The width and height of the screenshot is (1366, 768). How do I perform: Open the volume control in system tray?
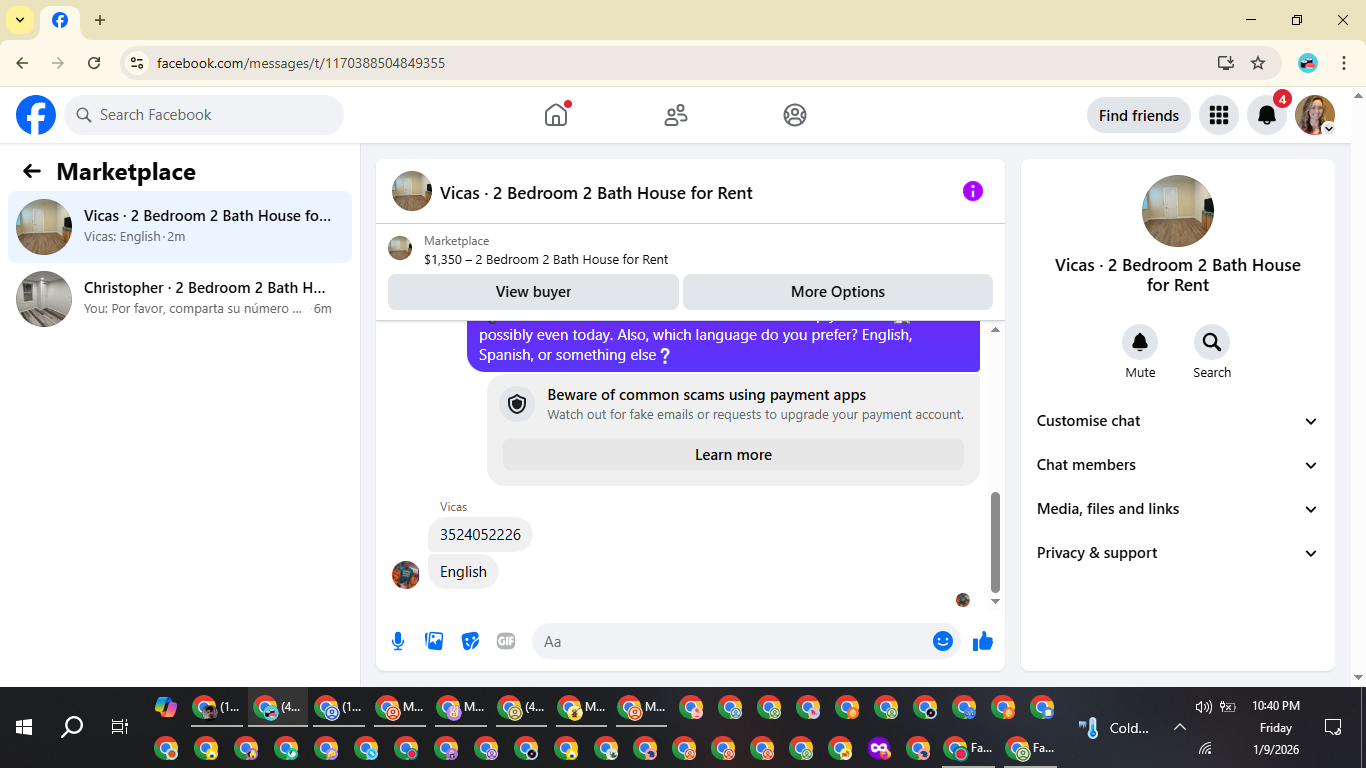pyautogui.click(x=1203, y=707)
